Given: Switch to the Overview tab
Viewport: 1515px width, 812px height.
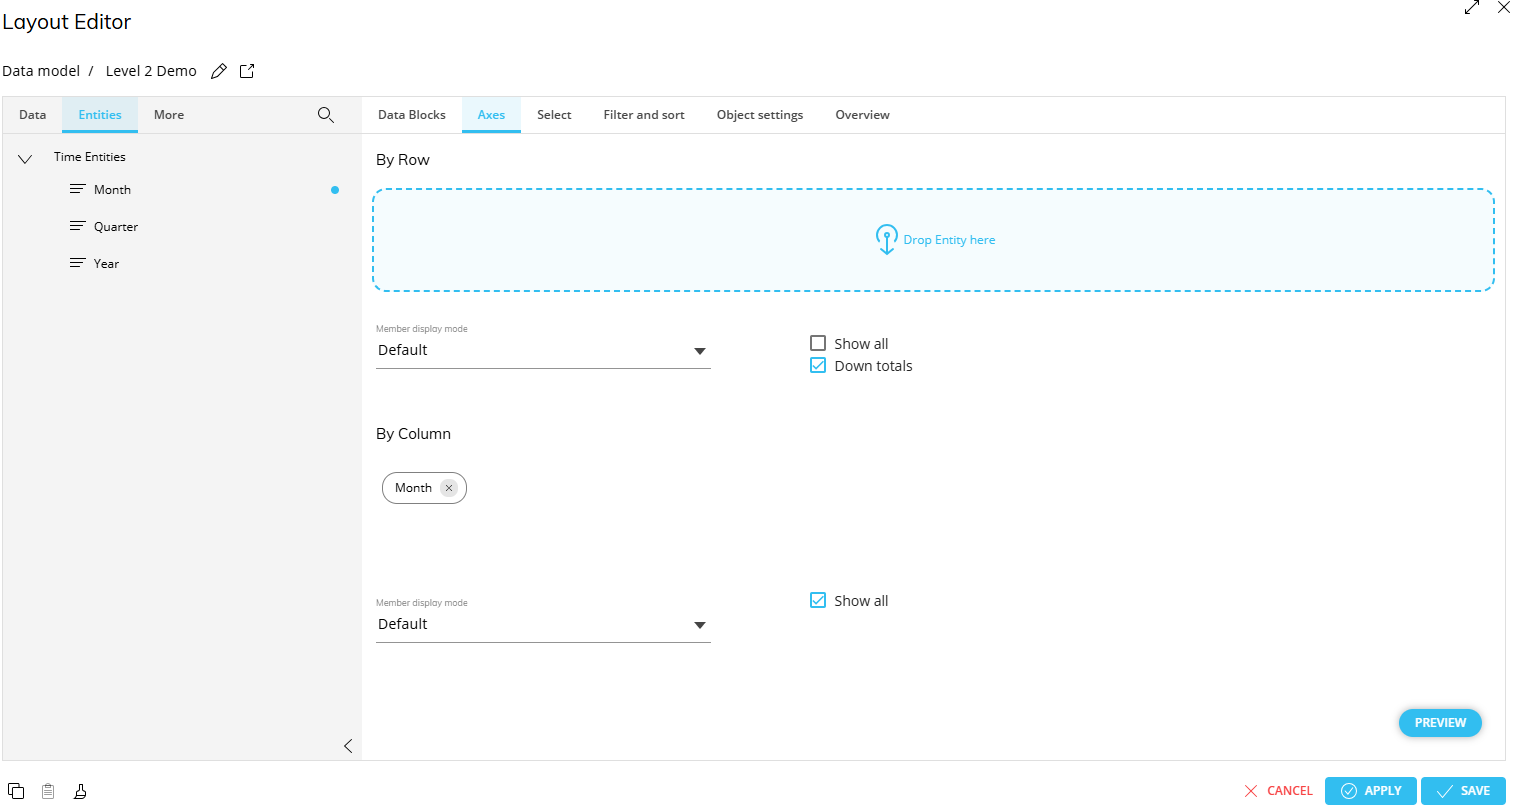Looking at the screenshot, I should (862, 115).
